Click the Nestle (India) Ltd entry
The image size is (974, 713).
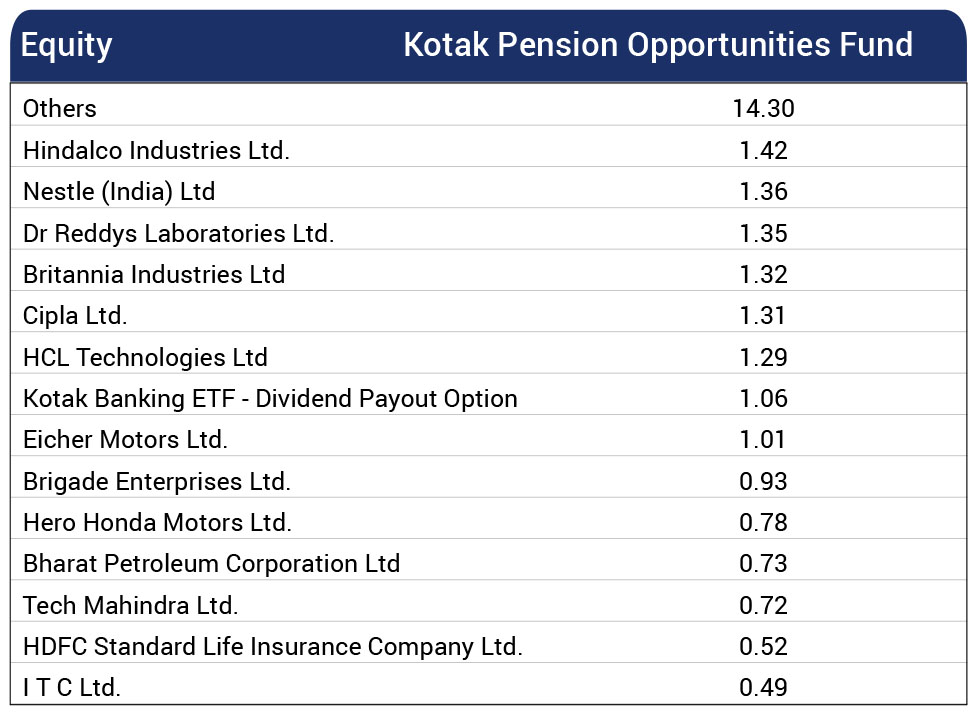(119, 191)
